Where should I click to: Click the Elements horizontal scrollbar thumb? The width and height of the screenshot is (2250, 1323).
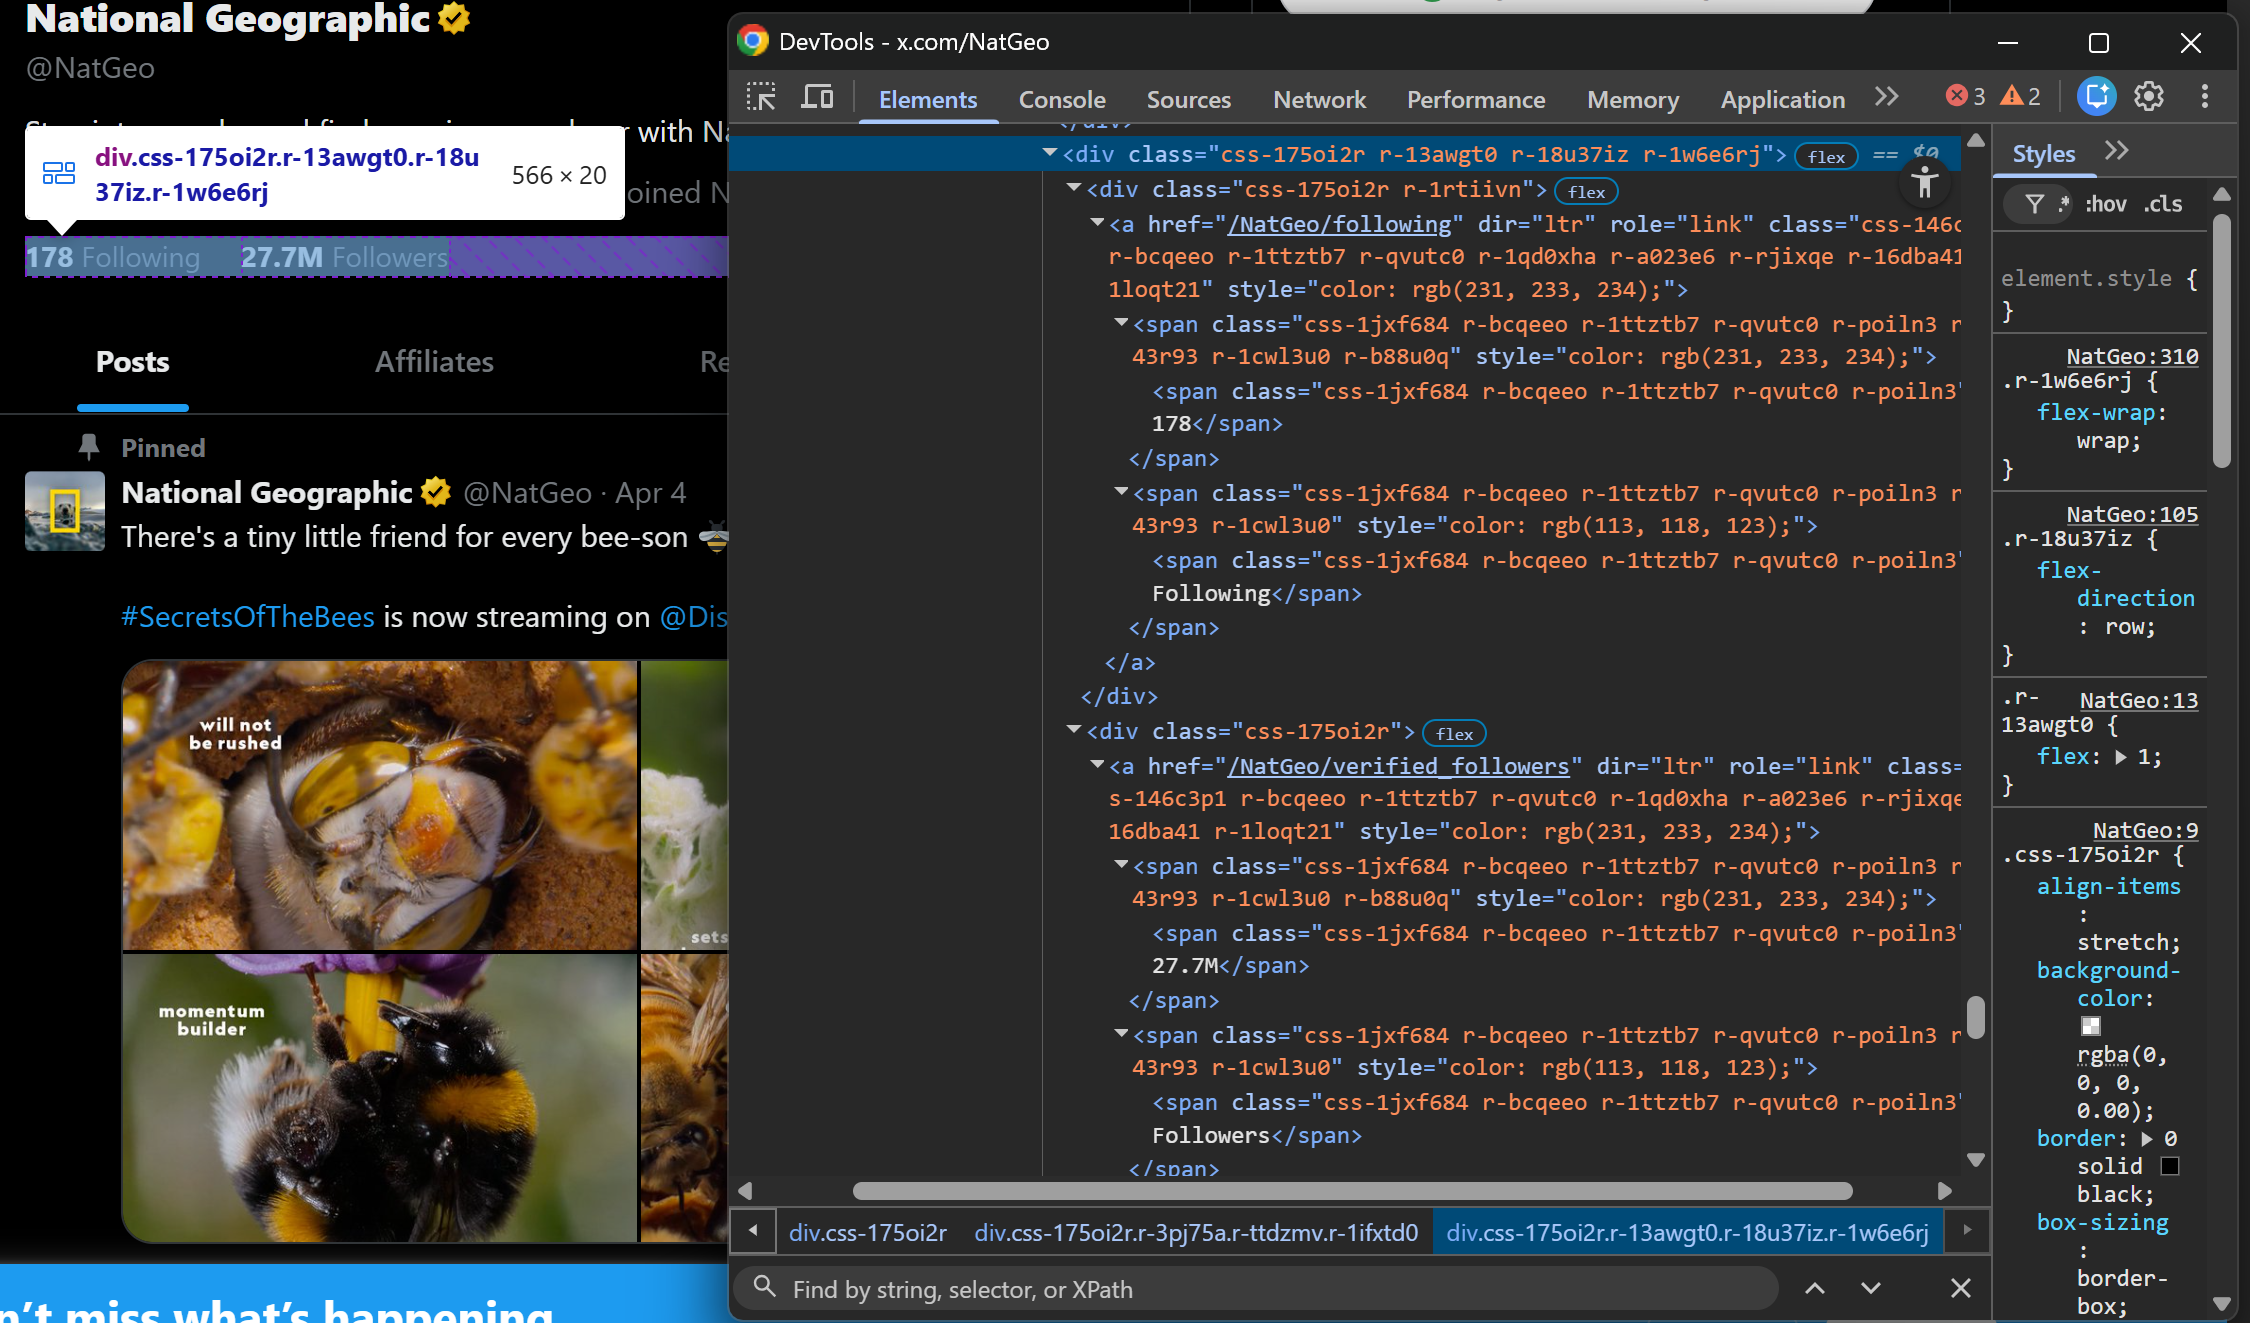(1352, 1190)
